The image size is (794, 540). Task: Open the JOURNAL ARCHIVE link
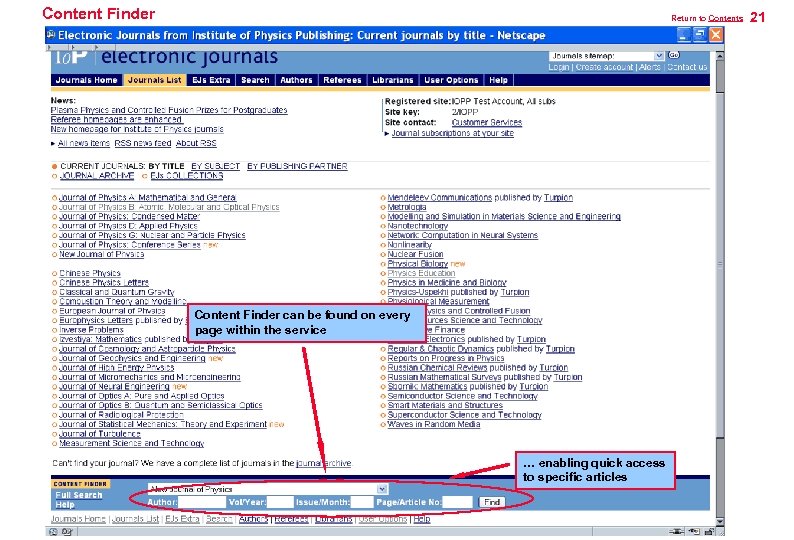97,176
